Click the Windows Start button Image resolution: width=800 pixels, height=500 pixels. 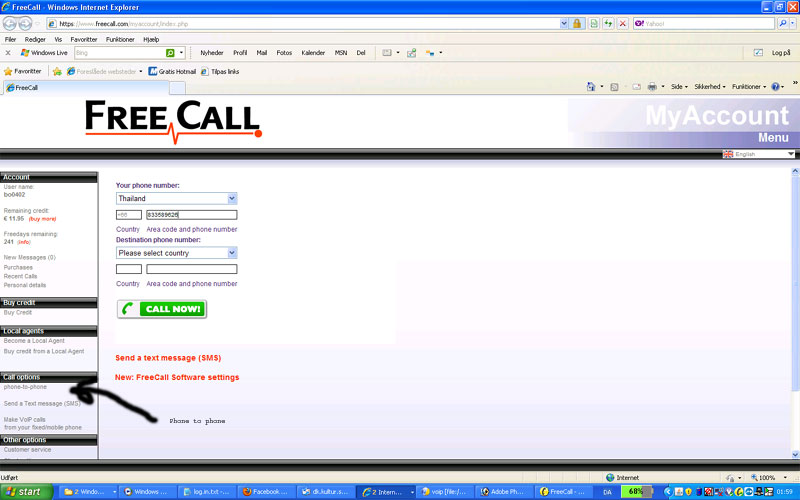27,492
